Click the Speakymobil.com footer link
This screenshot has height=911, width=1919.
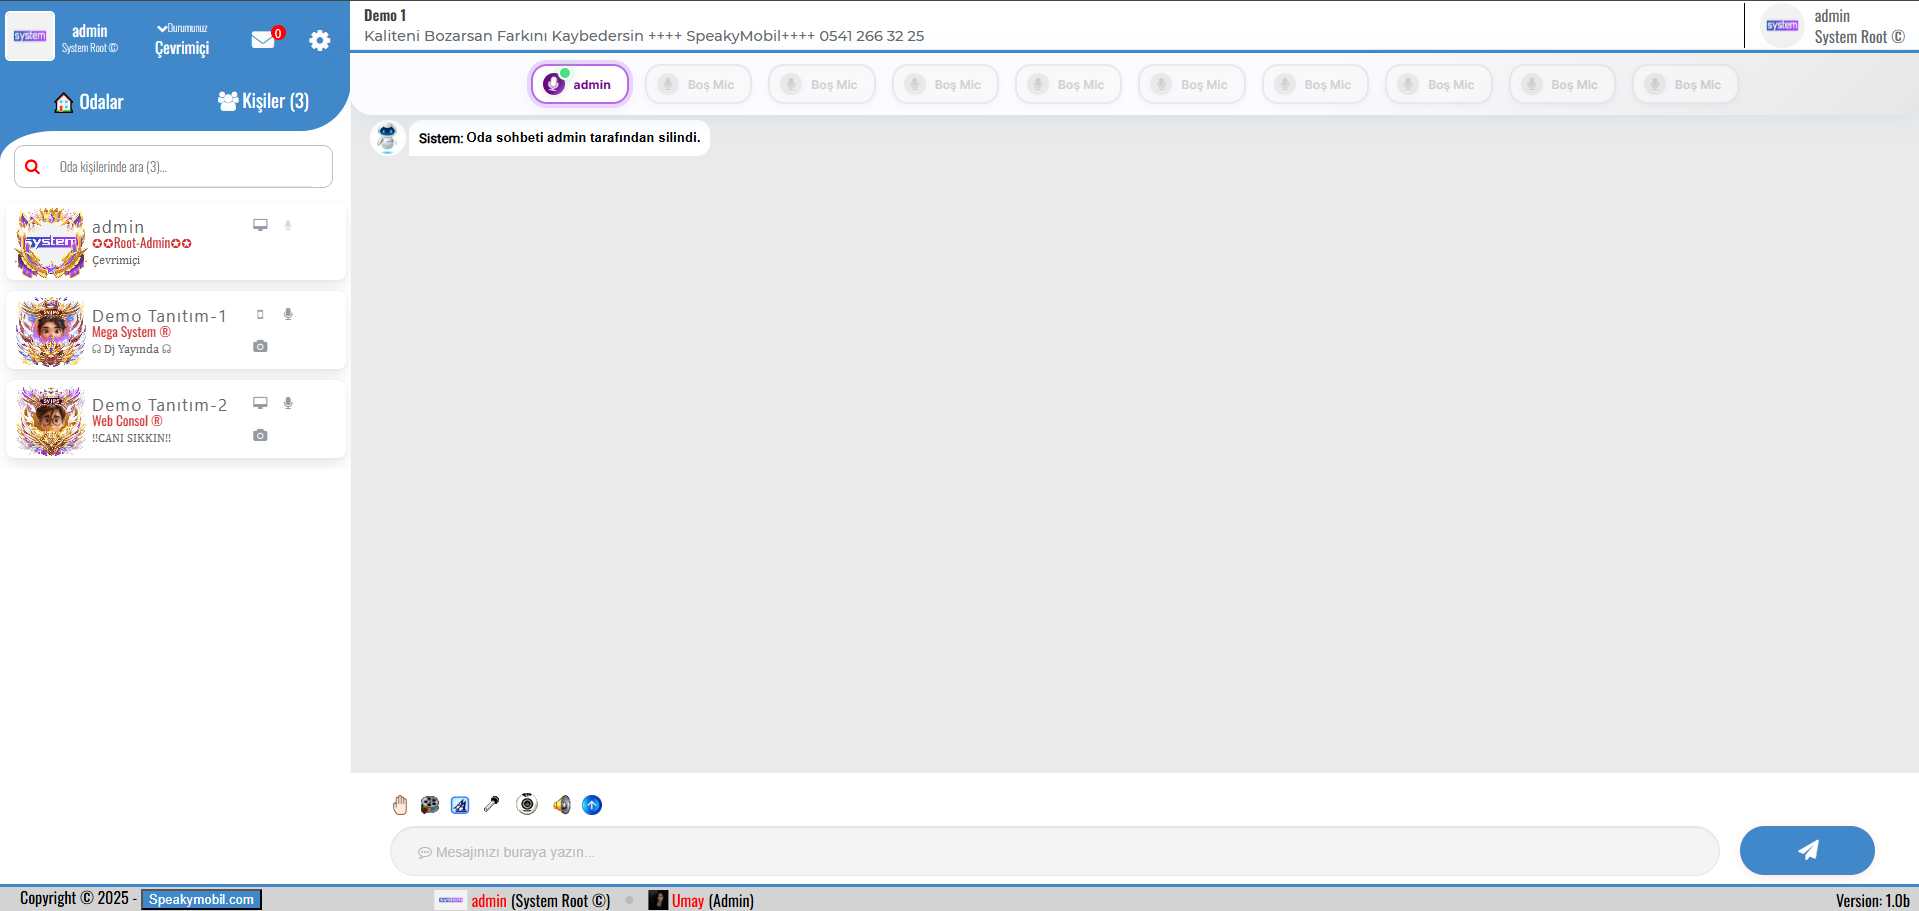coord(201,899)
